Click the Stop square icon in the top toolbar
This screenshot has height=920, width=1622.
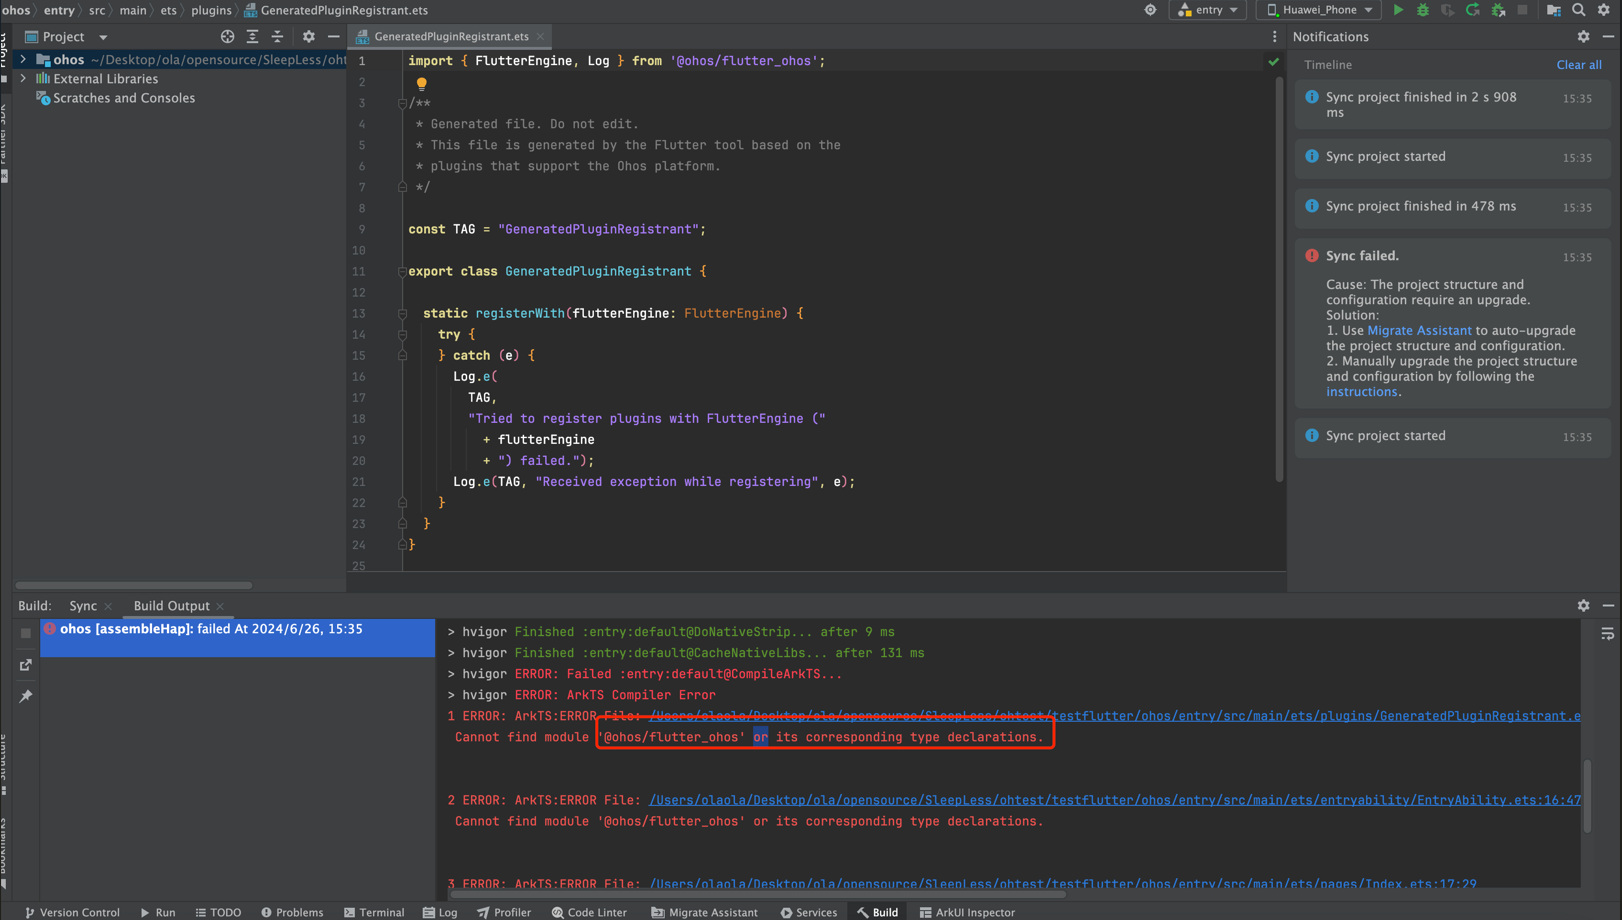(x=1523, y=10)
